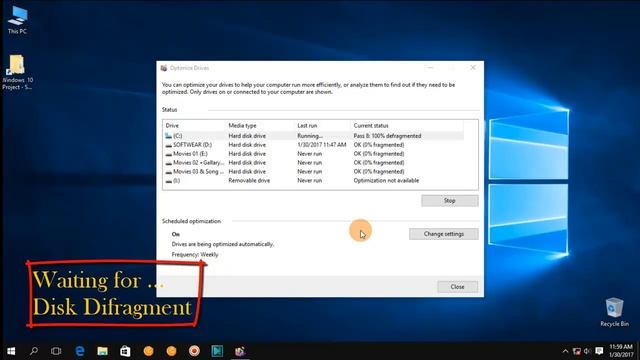Image resolution: width=640 pixels, height=360 pixels.
Task: Click 'Drives are being optimized automatically.' text
Action: click(223, 244)
